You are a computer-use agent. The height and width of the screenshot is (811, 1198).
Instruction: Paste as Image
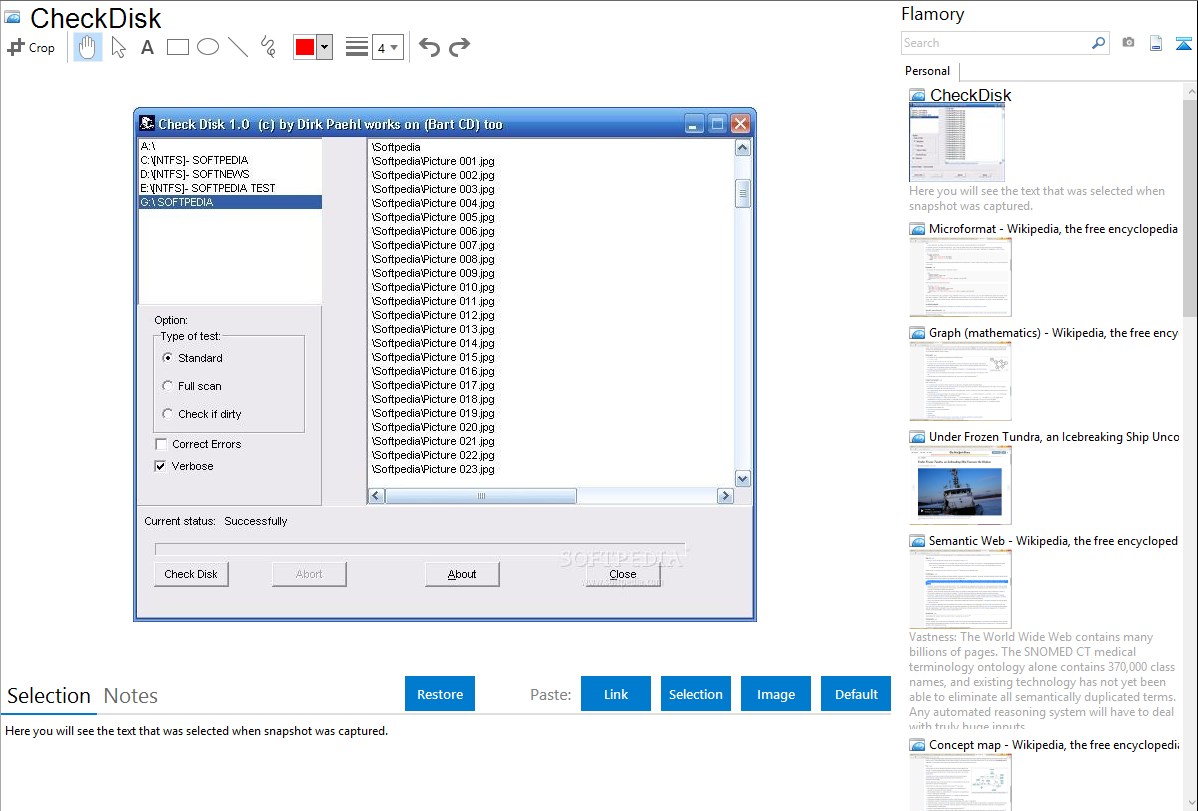(775, 694)
